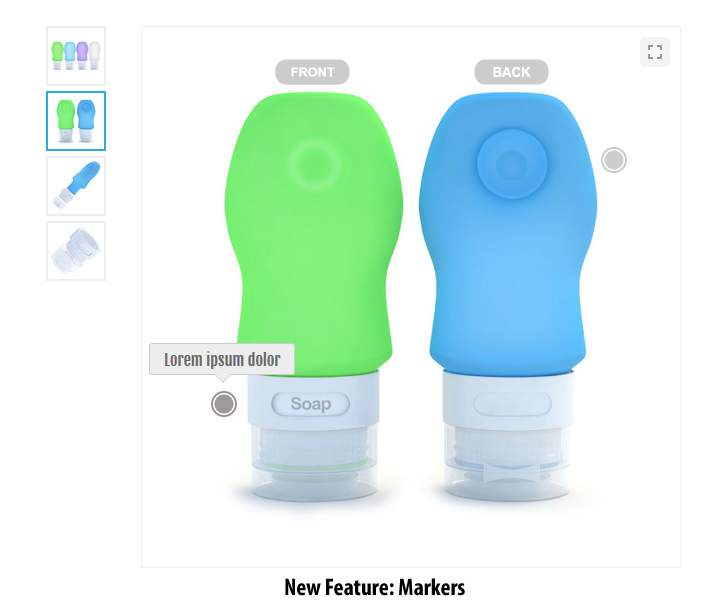Screen dimensions: 728x607
Task: Open fullscreen view of product image
Action: [655, 52]
